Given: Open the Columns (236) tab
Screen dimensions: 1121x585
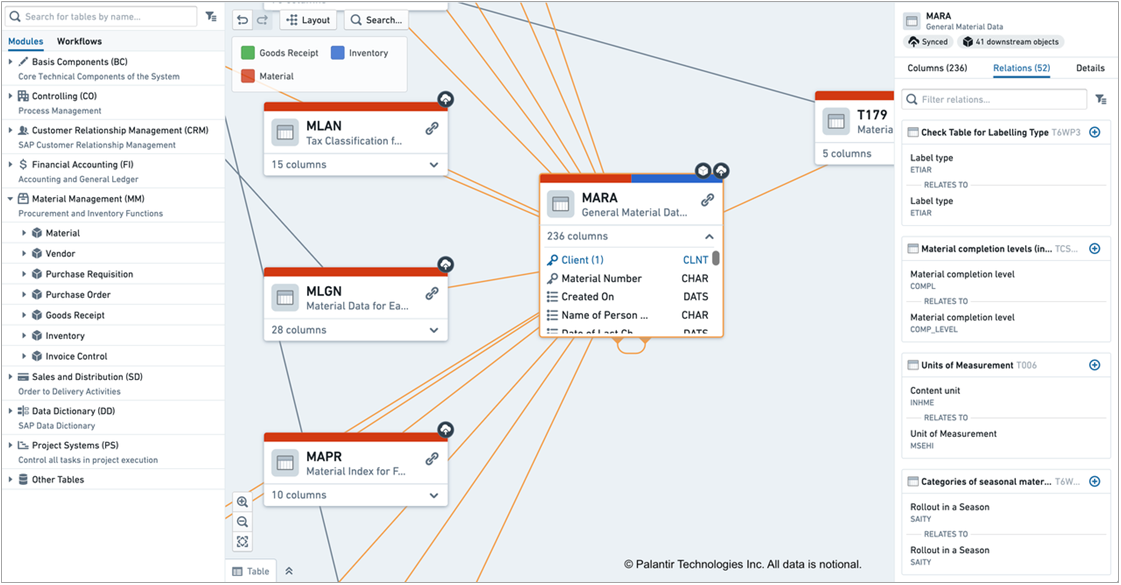Looking at the screenshot, I should click(x=937, y=68).
